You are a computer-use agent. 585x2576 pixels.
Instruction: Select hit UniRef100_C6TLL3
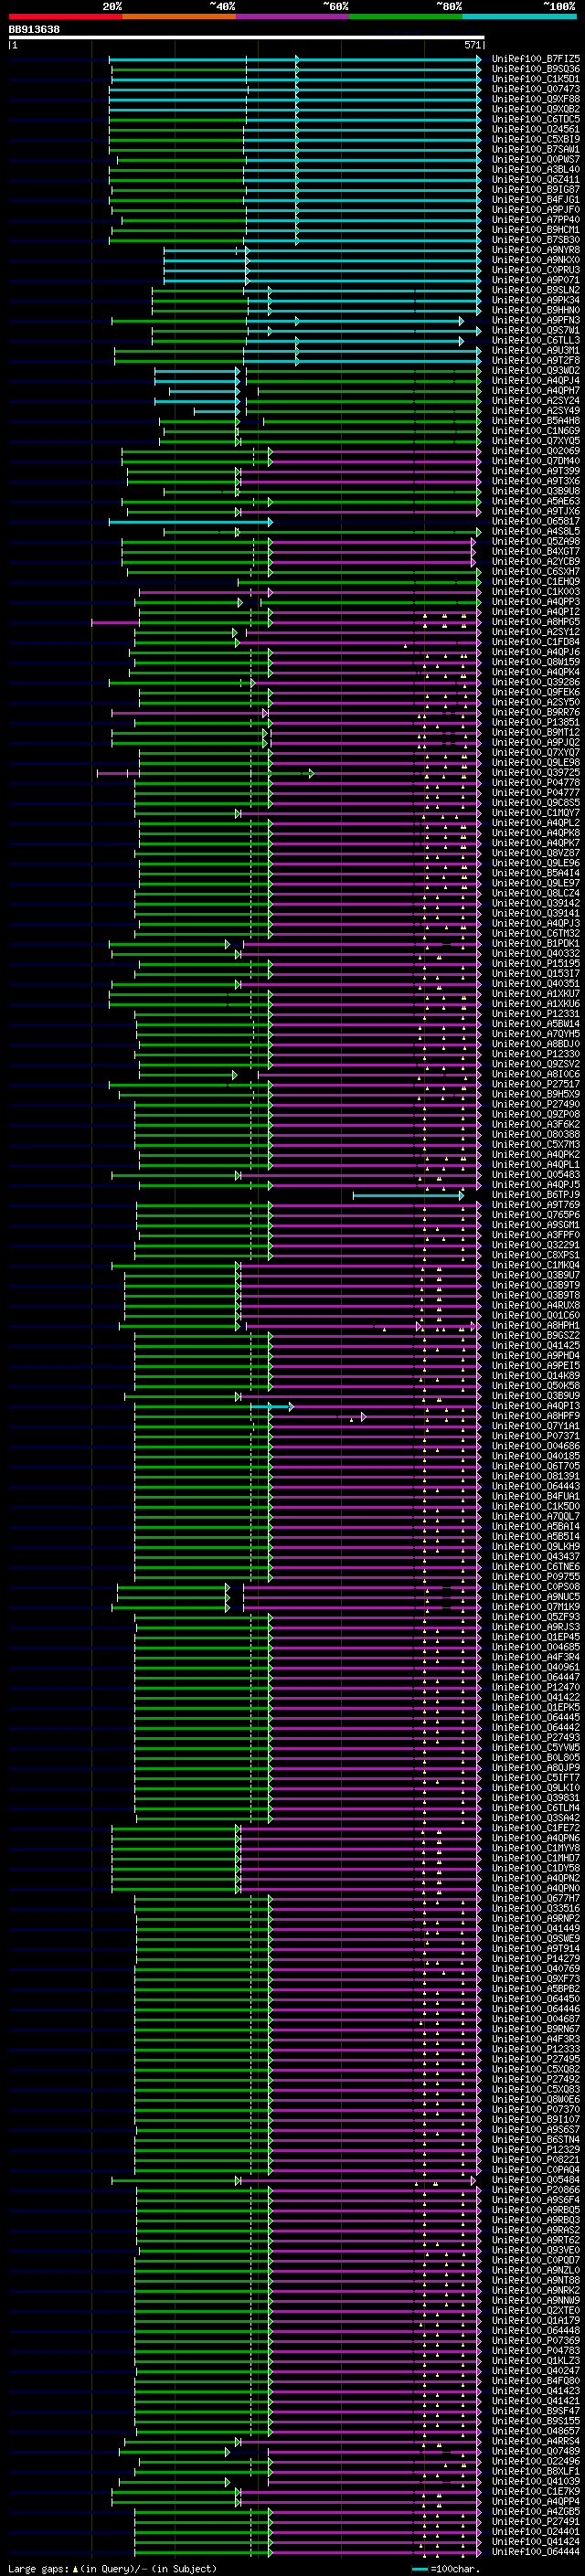[536, 340]
